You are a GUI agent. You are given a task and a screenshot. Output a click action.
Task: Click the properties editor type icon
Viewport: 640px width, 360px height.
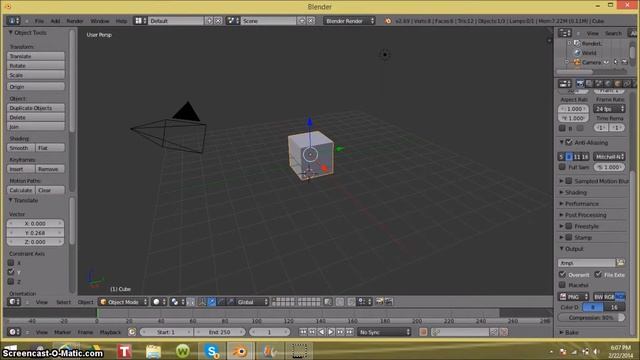tap(565, 84)
